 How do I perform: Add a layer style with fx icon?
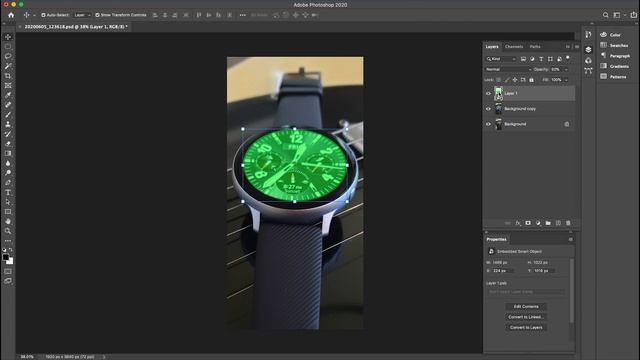(x=518, y=223)
